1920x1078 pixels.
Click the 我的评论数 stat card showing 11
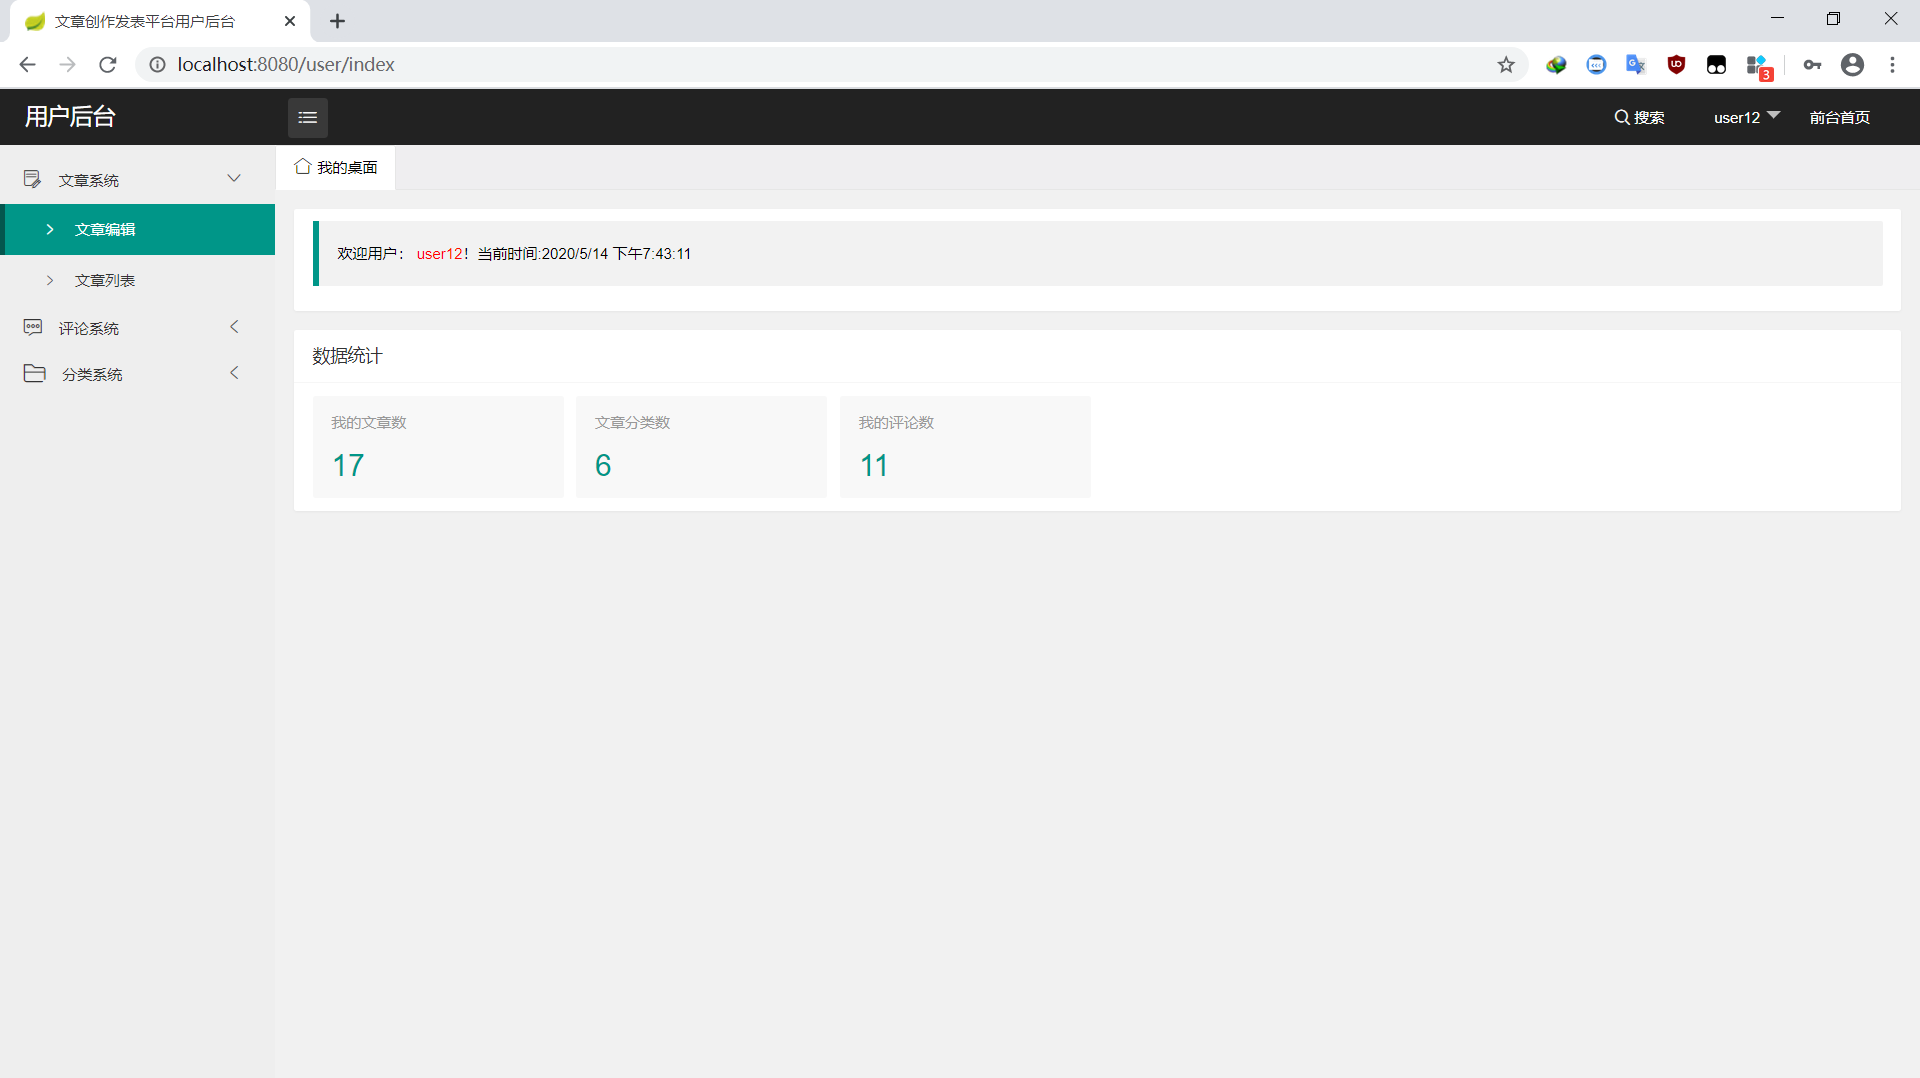coord(965,446)
